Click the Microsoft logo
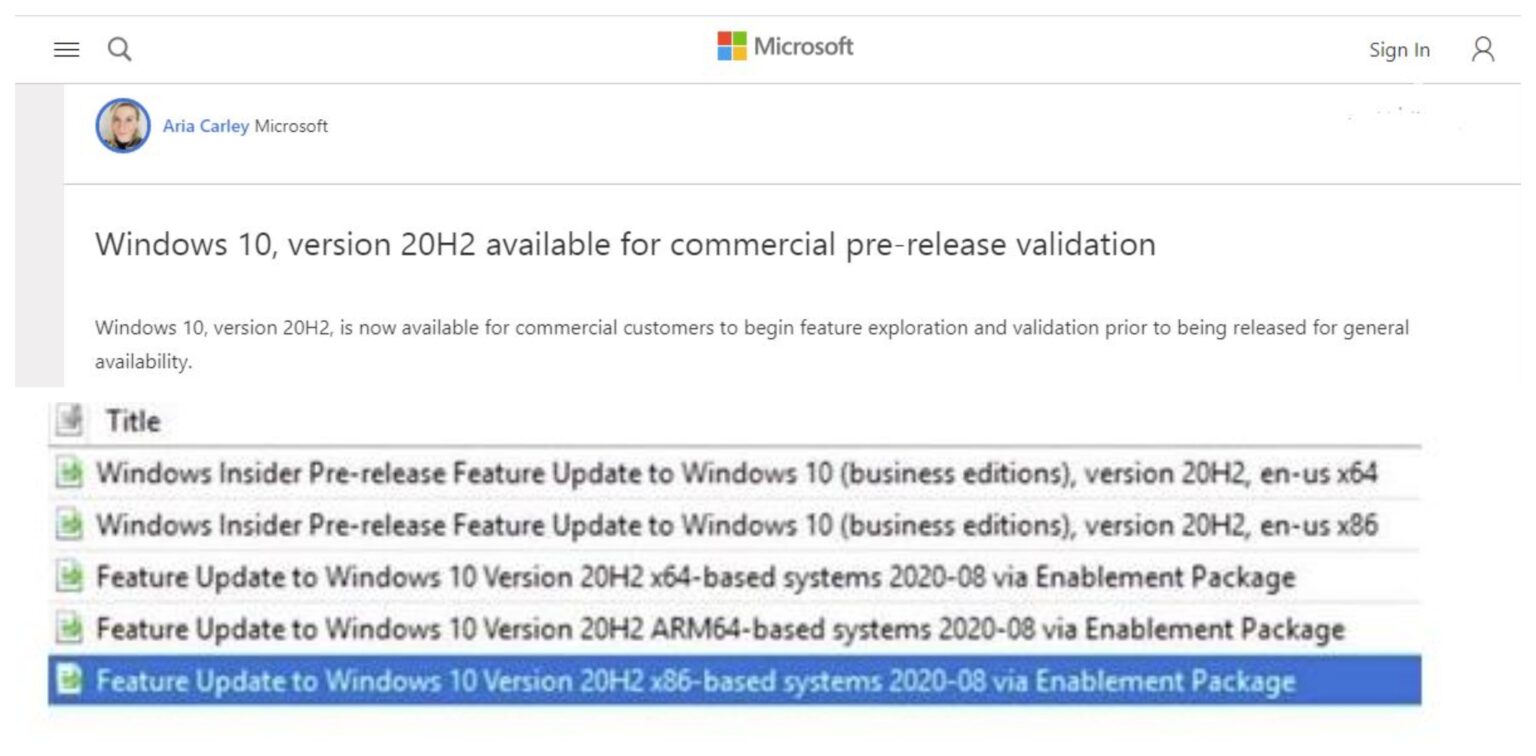1536x756 pixels. point(783,44)
